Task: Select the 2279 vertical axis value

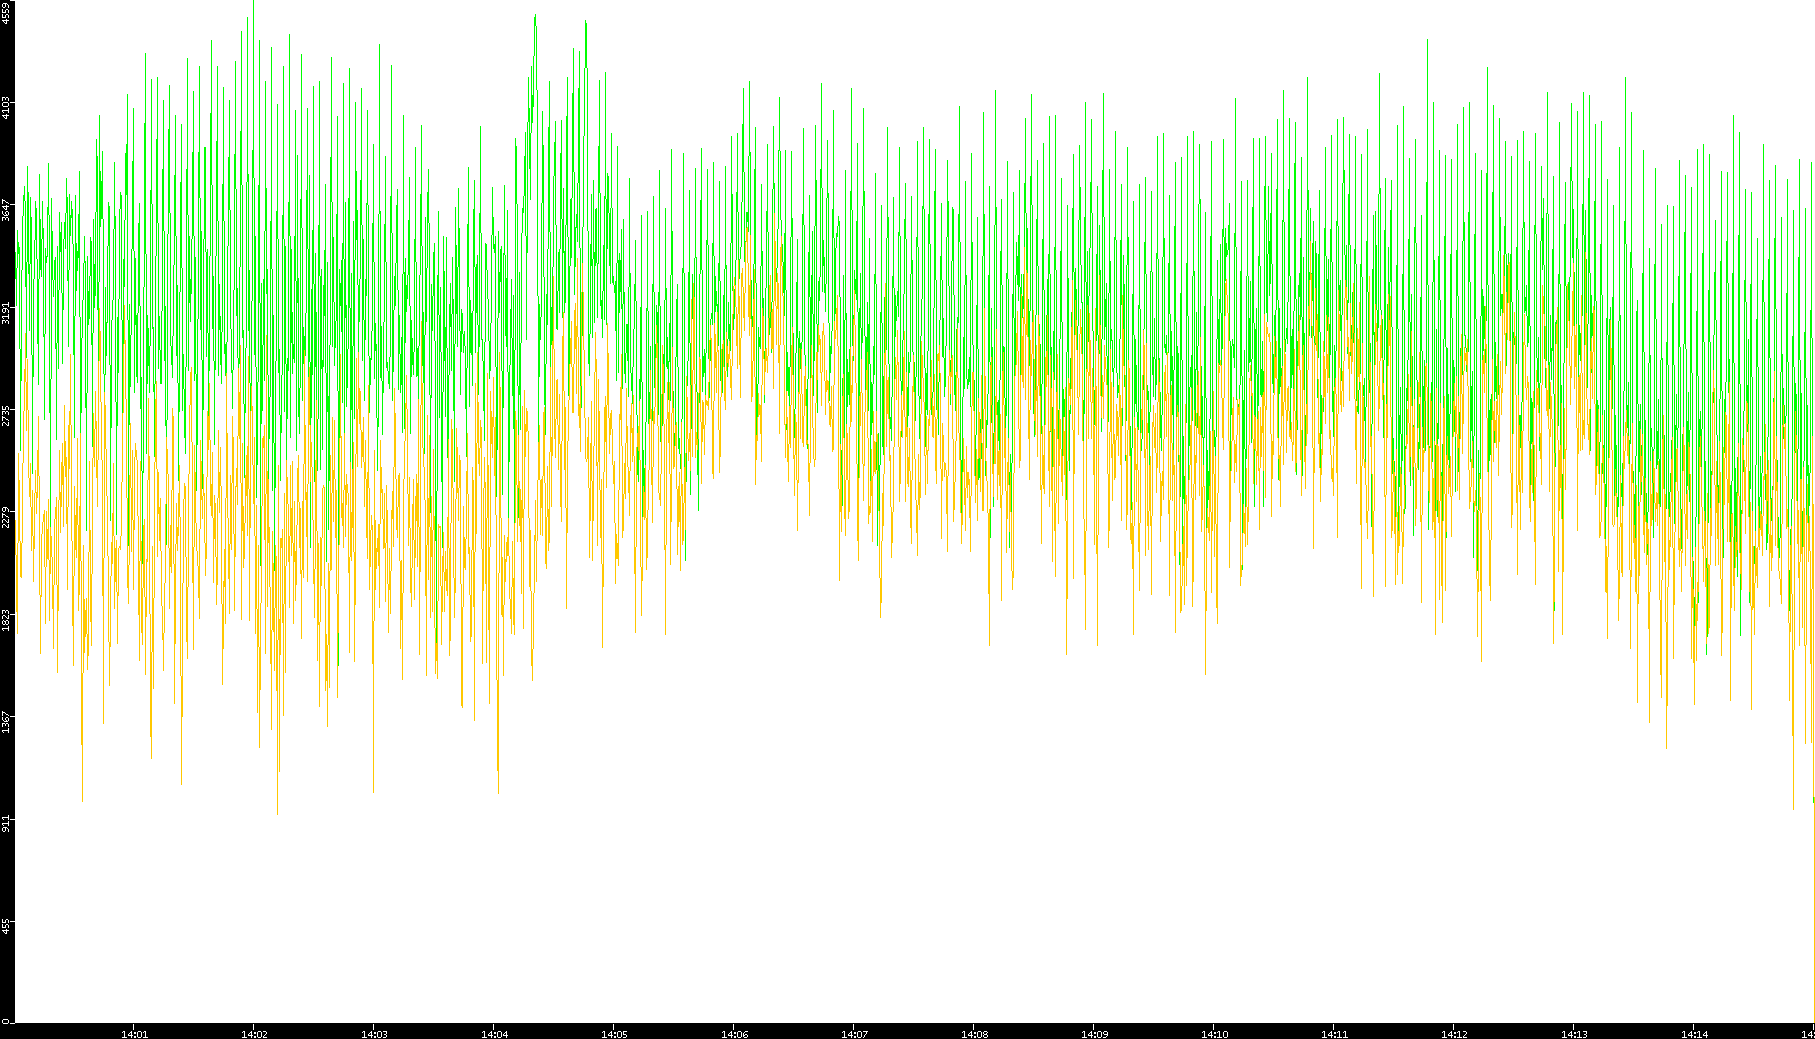Action: tap(6, 517)
